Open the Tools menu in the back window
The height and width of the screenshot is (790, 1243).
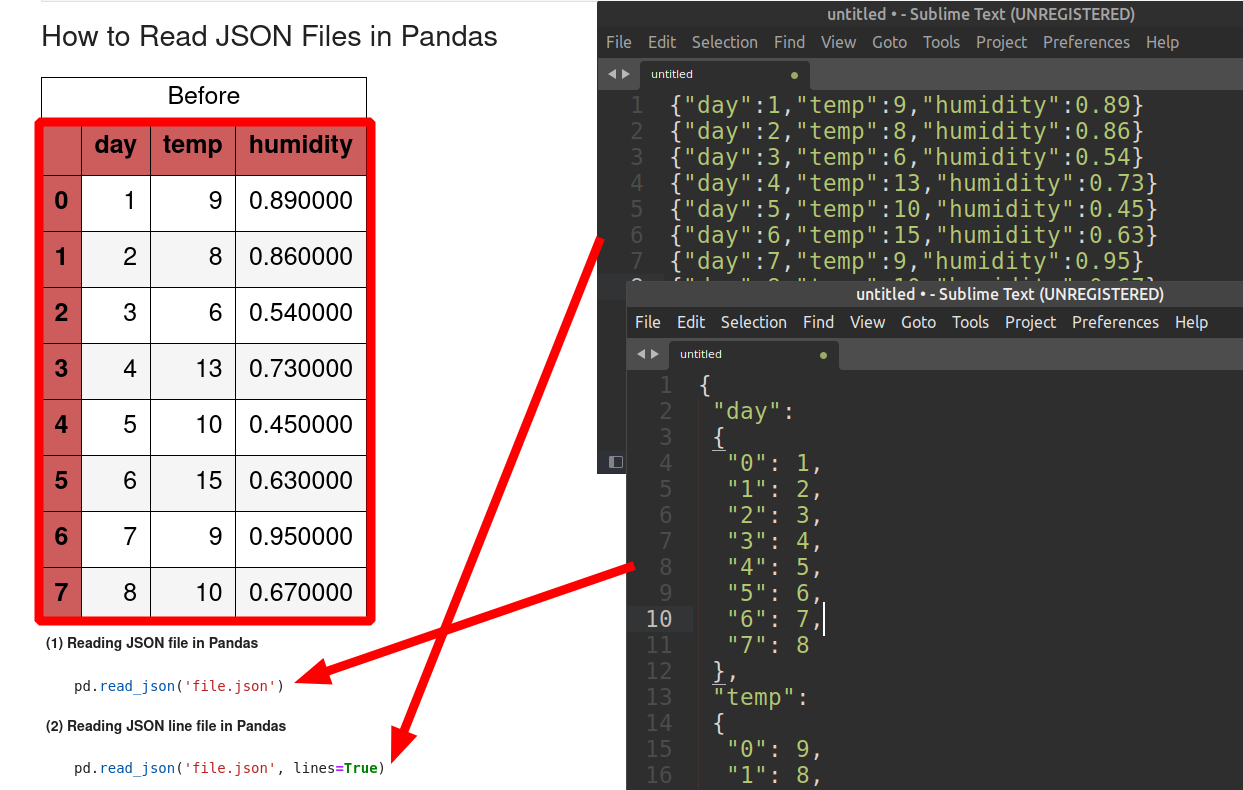(x=941, y=42)
